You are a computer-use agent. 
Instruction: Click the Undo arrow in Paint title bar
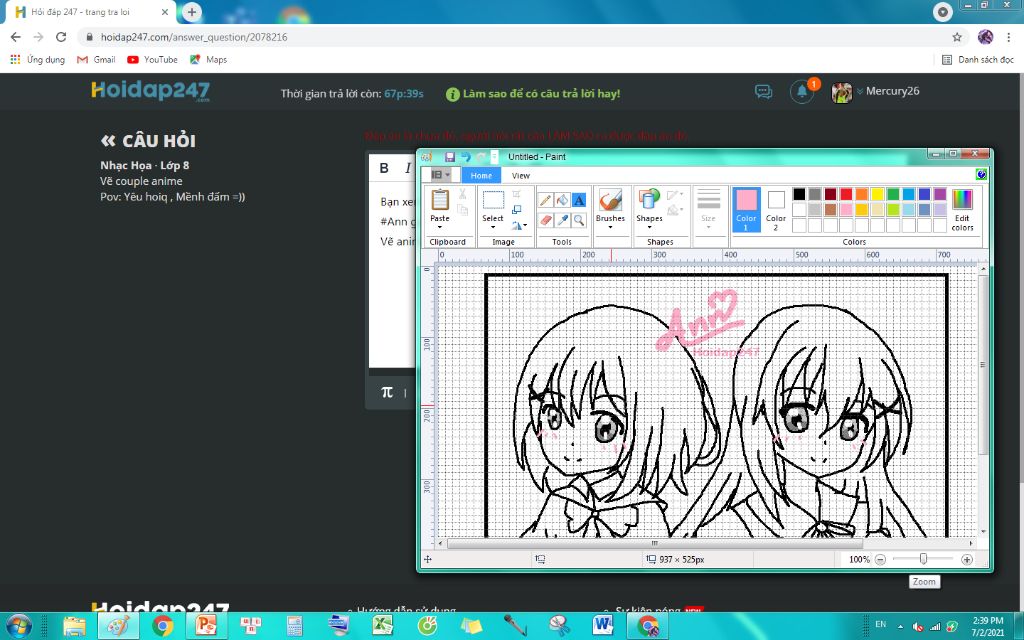point(466,157)
